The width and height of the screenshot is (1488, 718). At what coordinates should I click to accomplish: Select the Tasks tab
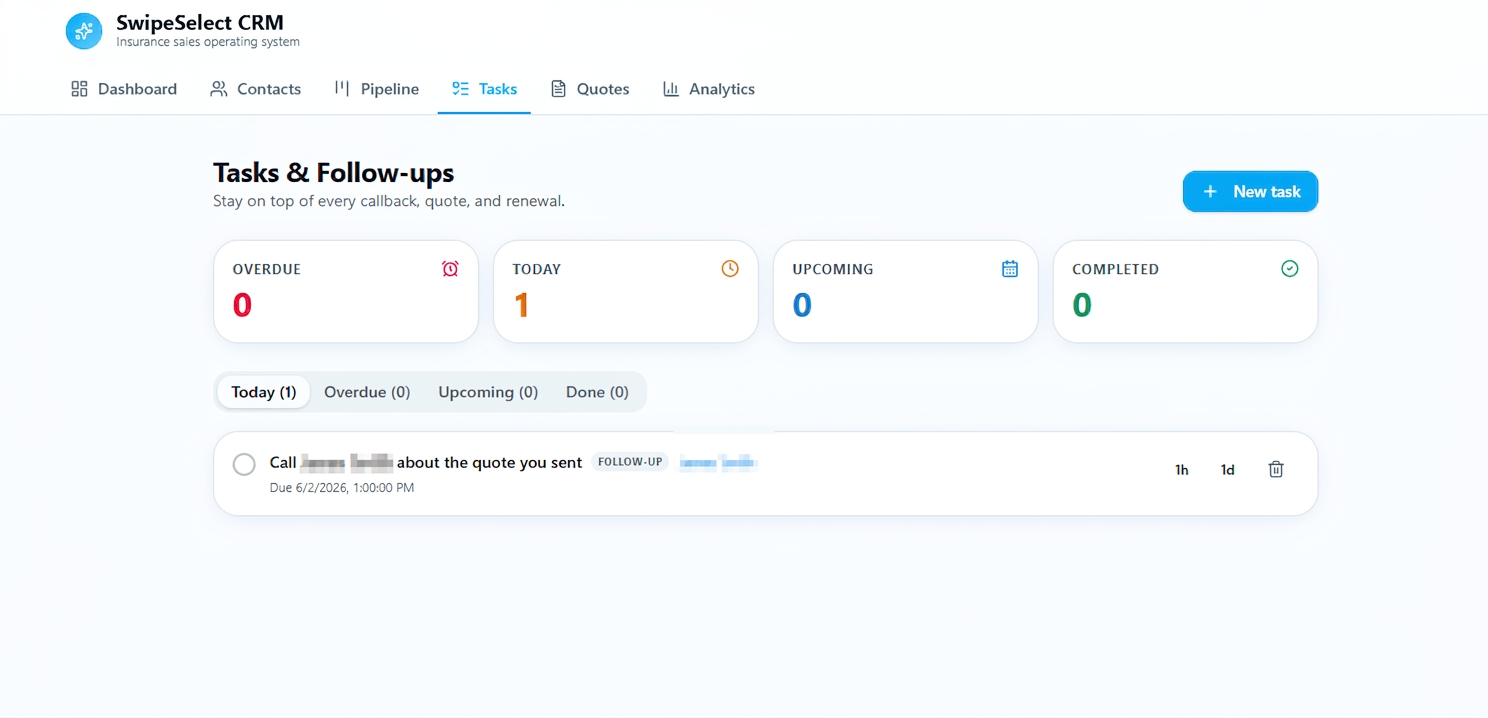click(x=484, y=89)
